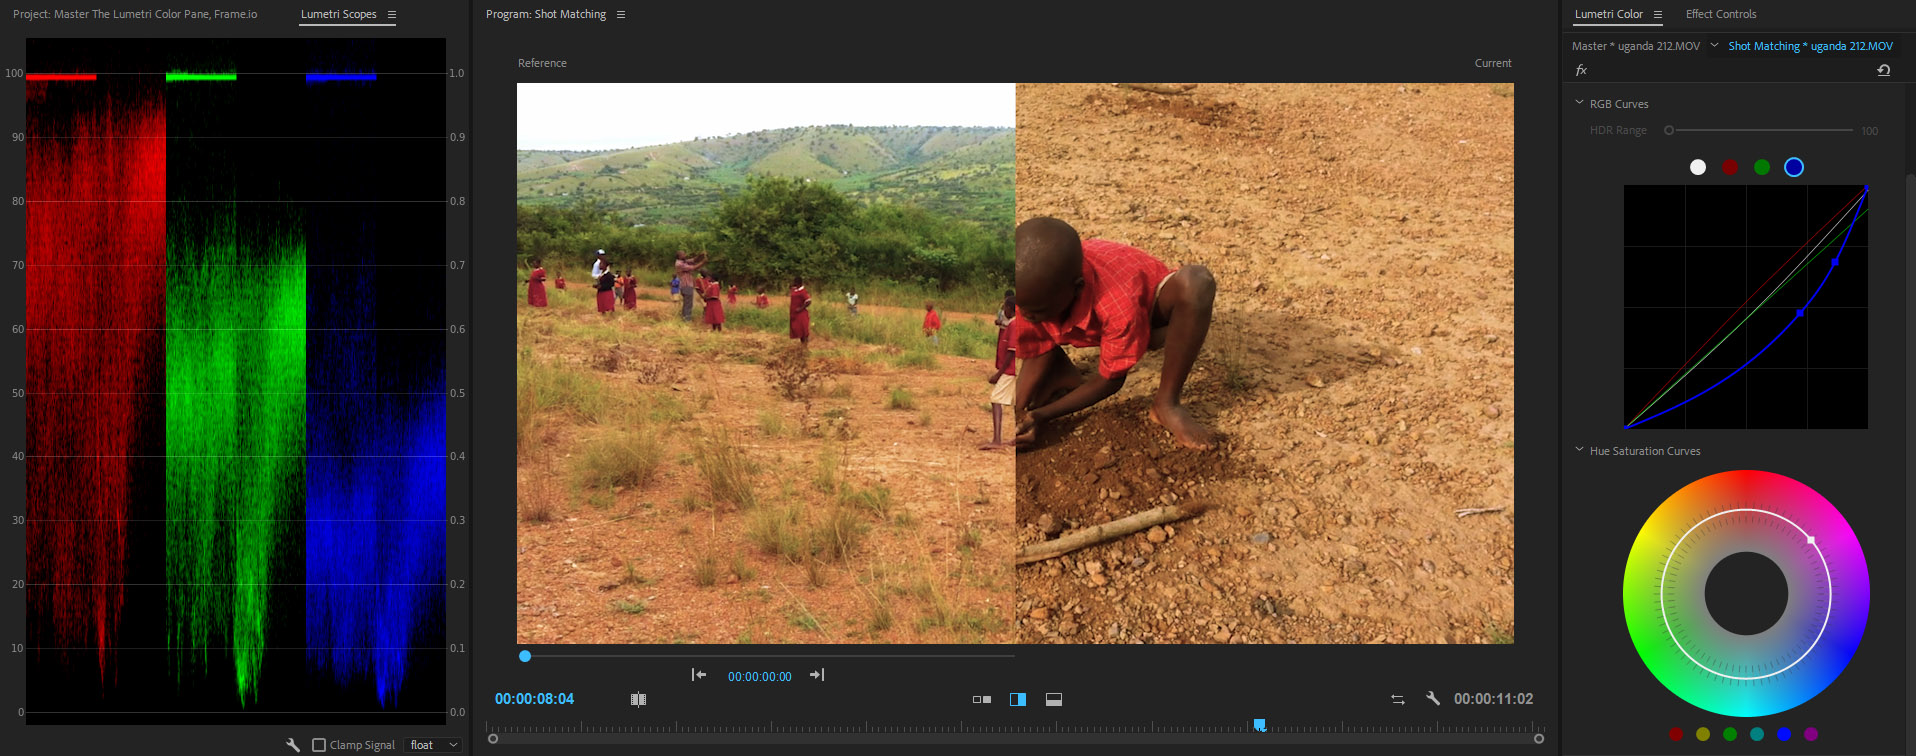Enable the Clamp Signal checkbox
This screenshot has width=1916, height=756.
319,745
